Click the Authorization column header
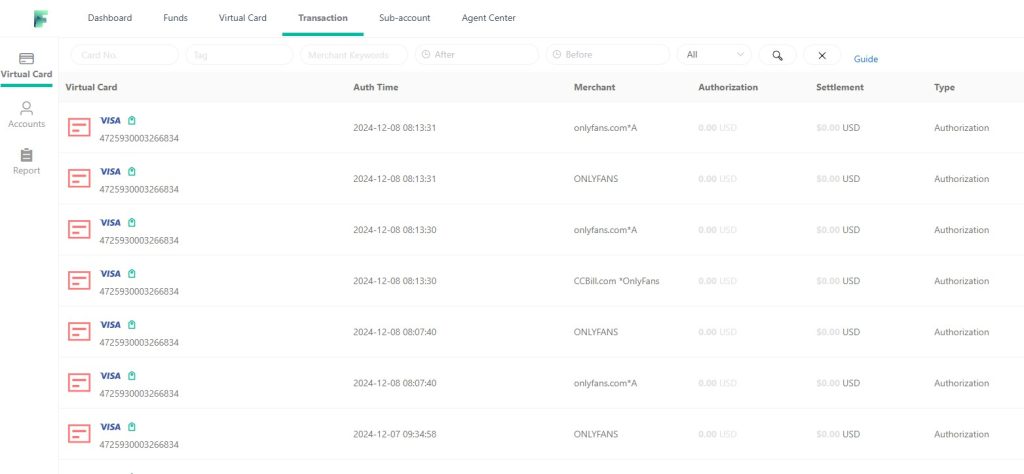This screenshot has width=1024, height=474. (x=728, y=87)
